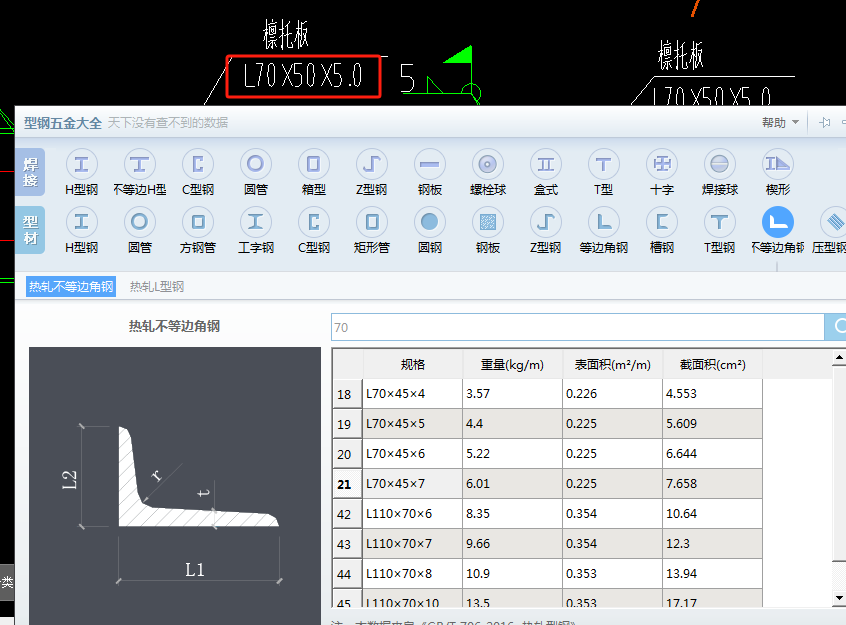Select 不等边H型 welded section icon
The image size is (846, 625).
(x=140, y=164)
